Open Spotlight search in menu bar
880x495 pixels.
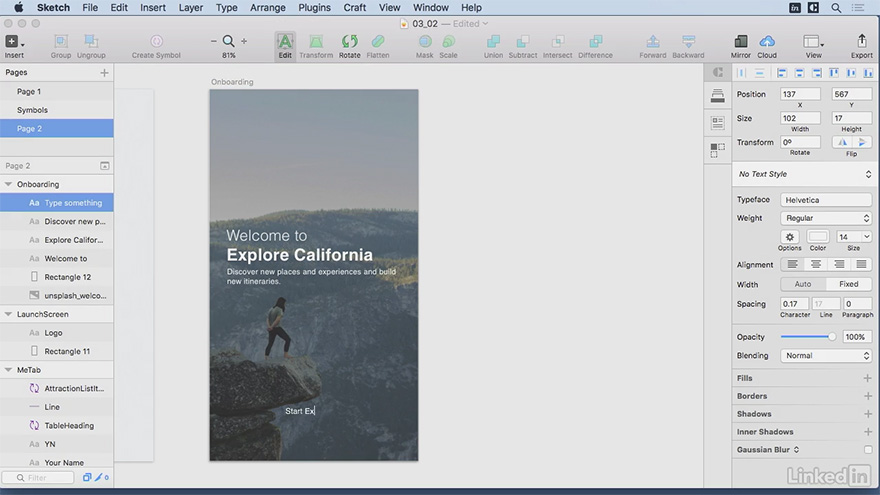pyautogui.click(x=836, y=7)
